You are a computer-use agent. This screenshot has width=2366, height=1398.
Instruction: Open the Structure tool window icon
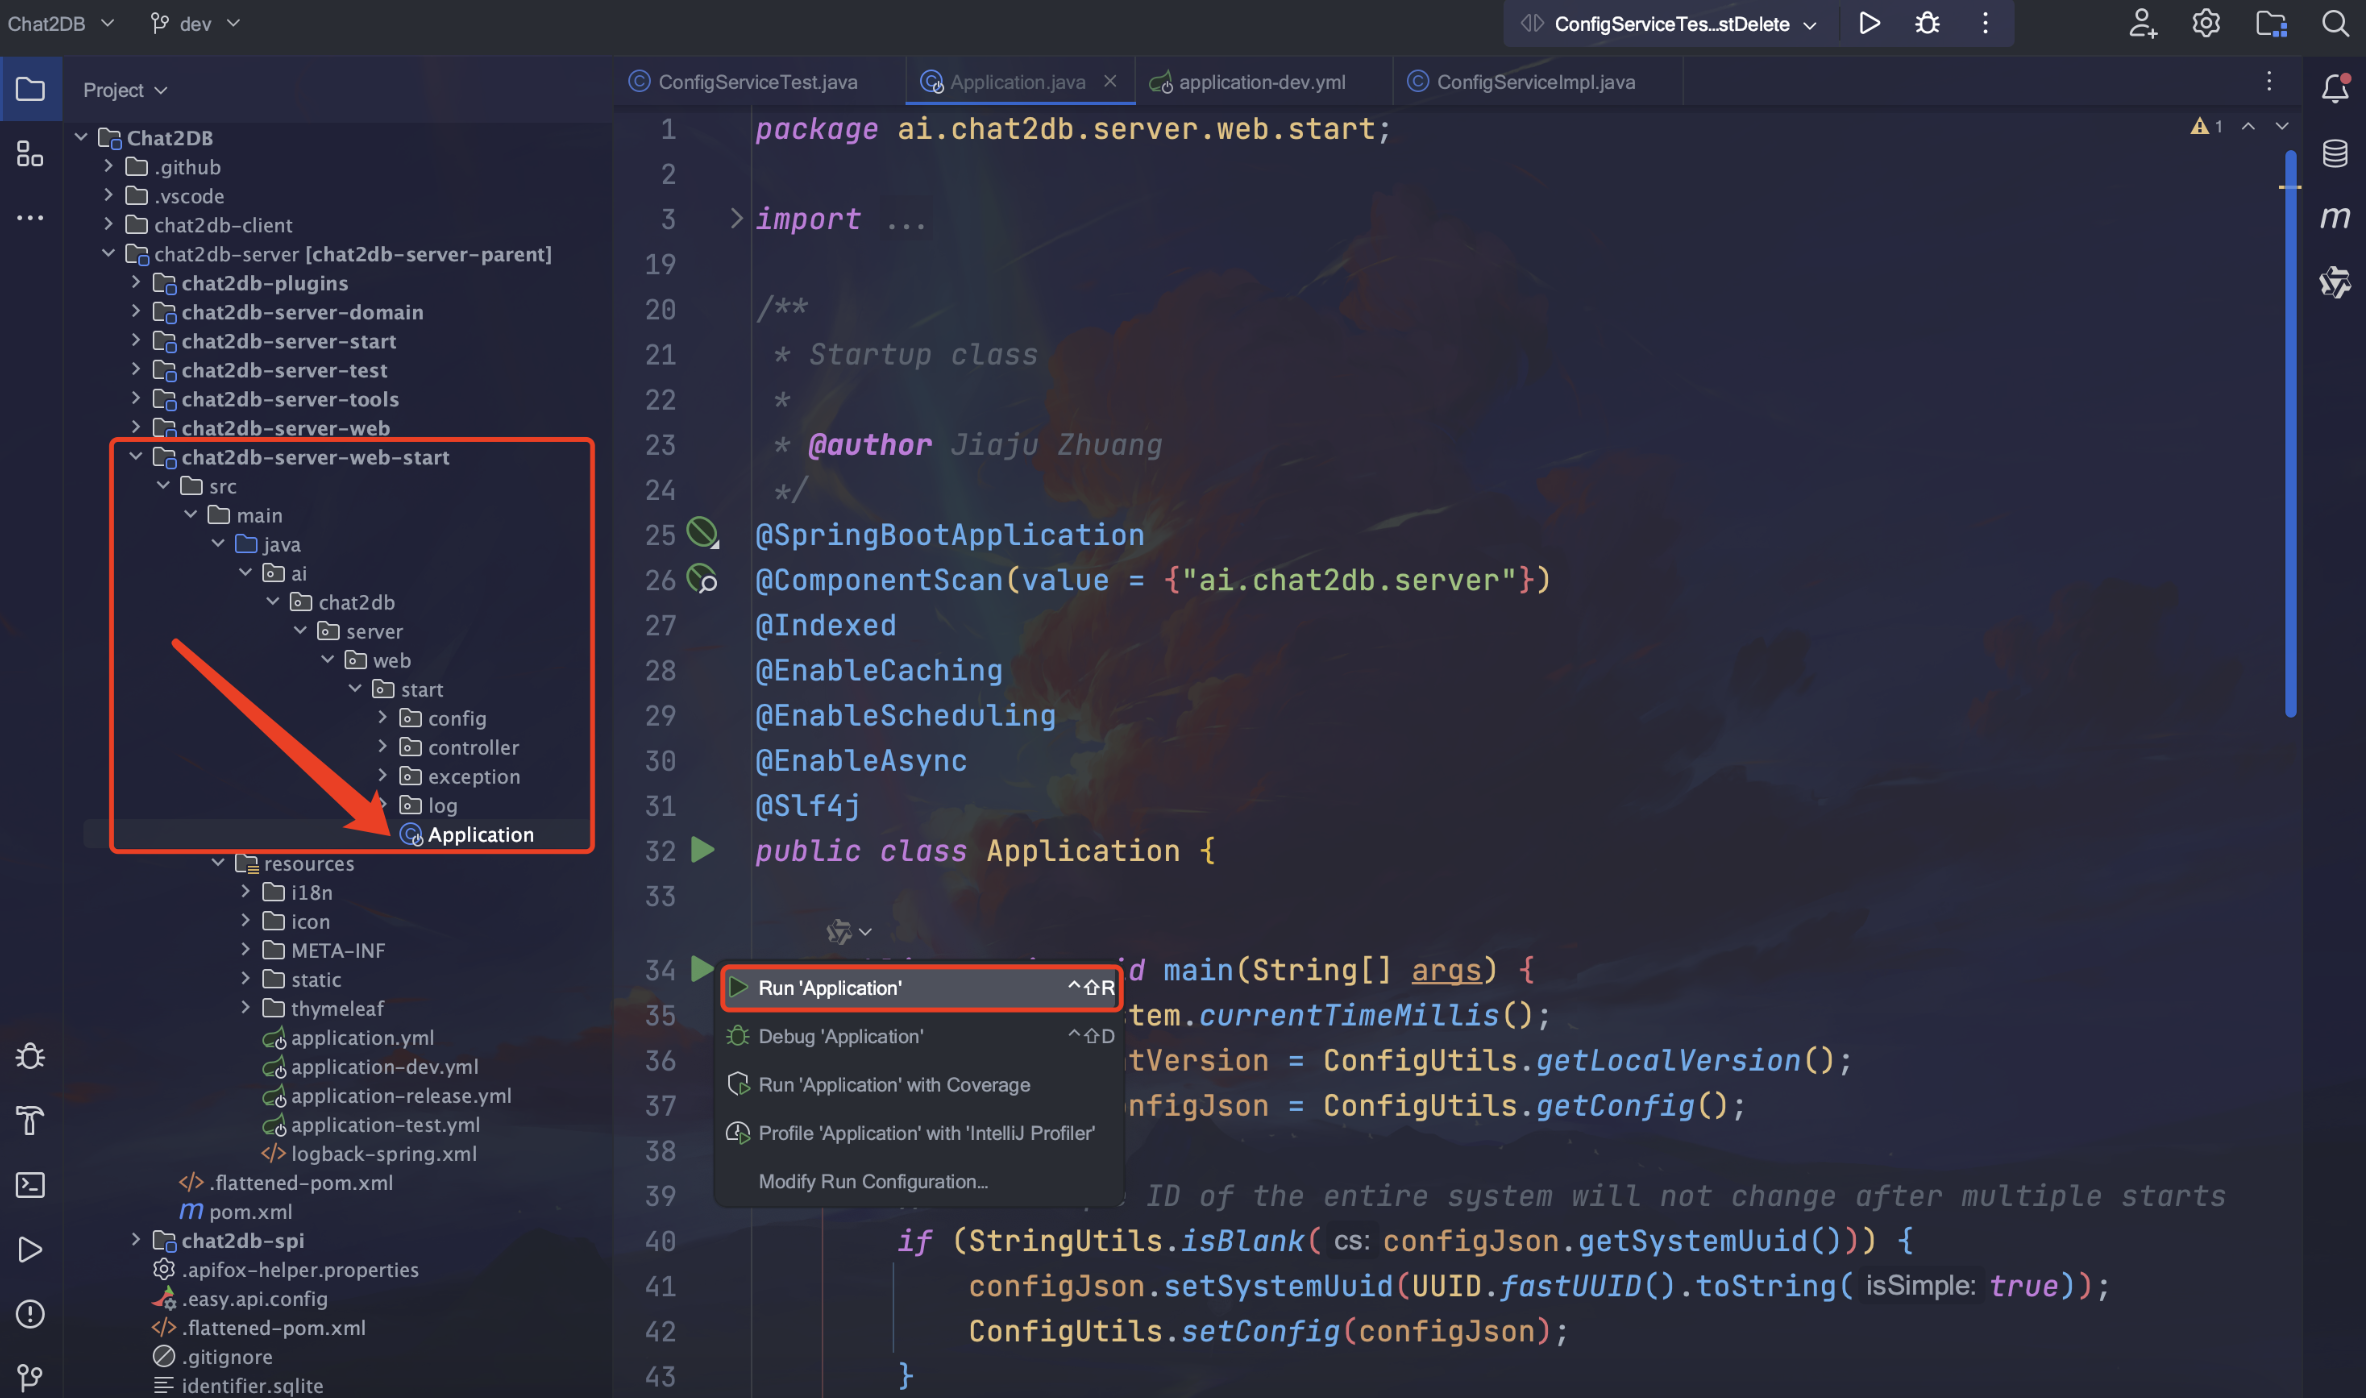[30, 153]
